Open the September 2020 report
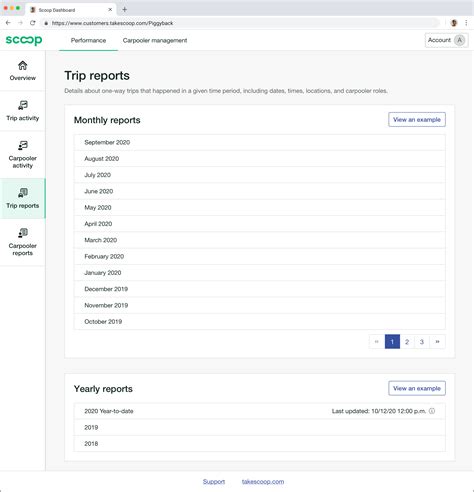Image resolution: width=474 pixels, height=492 pixels. [260, 142]
